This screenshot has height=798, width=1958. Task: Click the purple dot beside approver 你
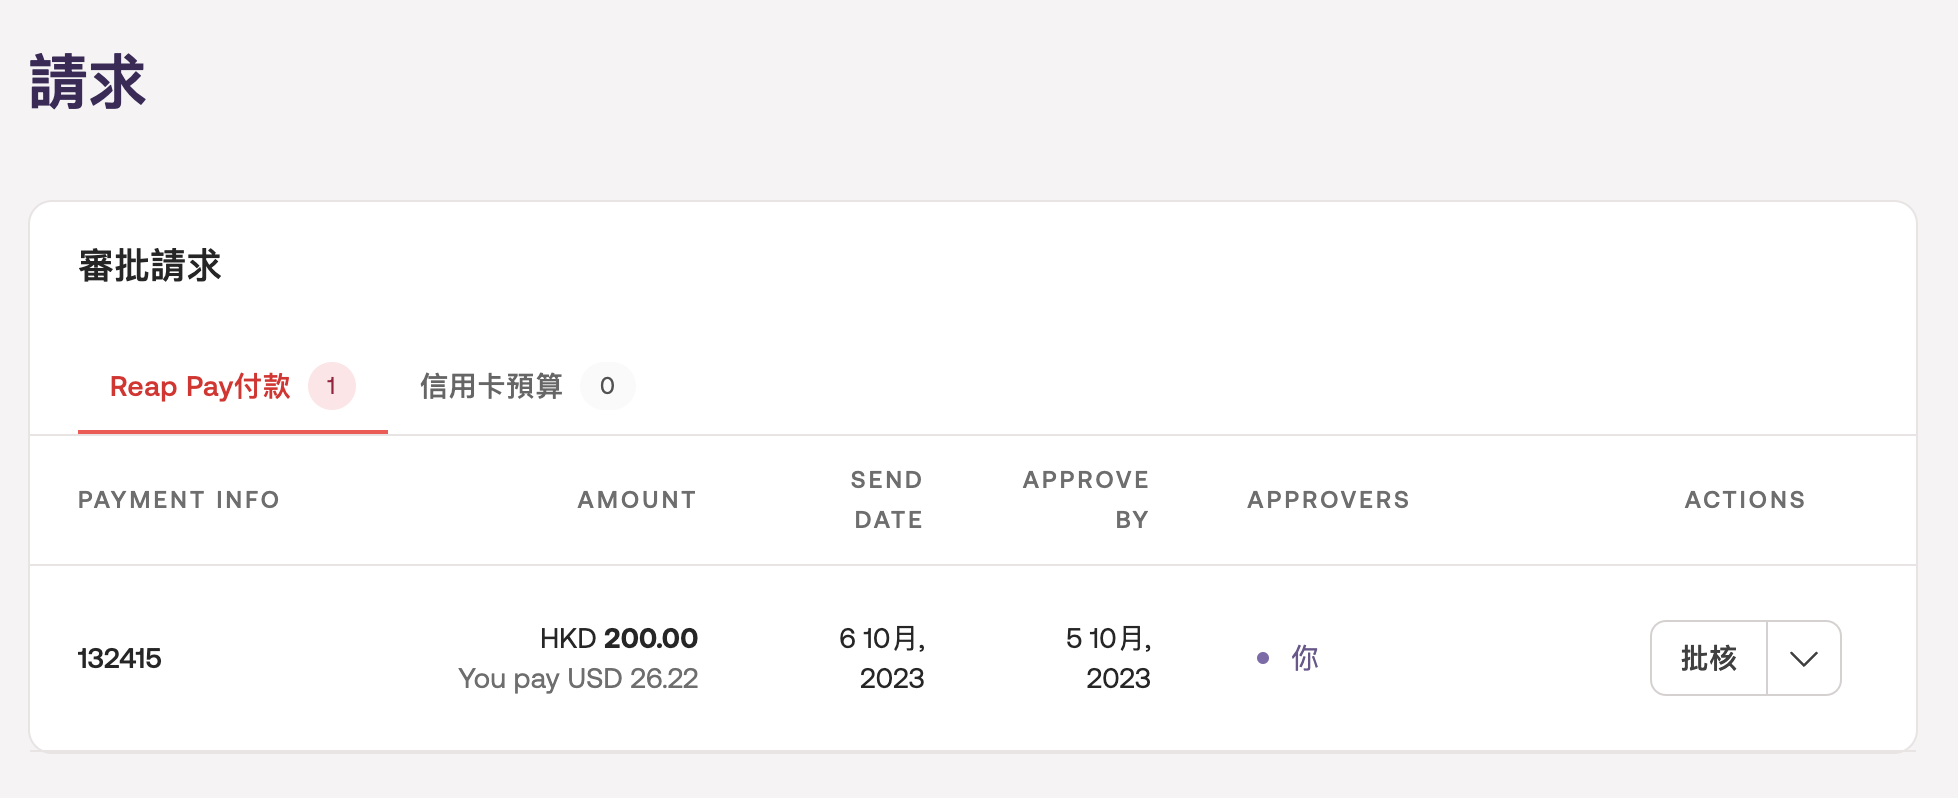coord(1263,658)
